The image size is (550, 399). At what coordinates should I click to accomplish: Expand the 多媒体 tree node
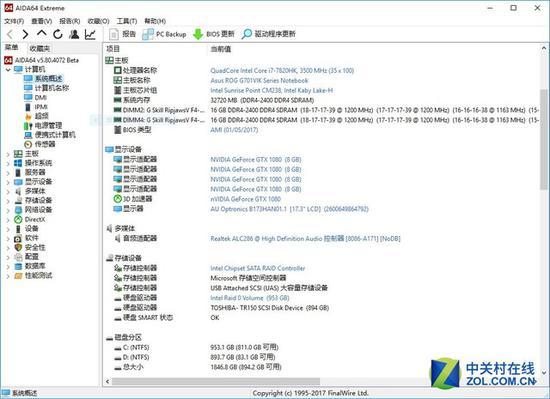[8, 192]
